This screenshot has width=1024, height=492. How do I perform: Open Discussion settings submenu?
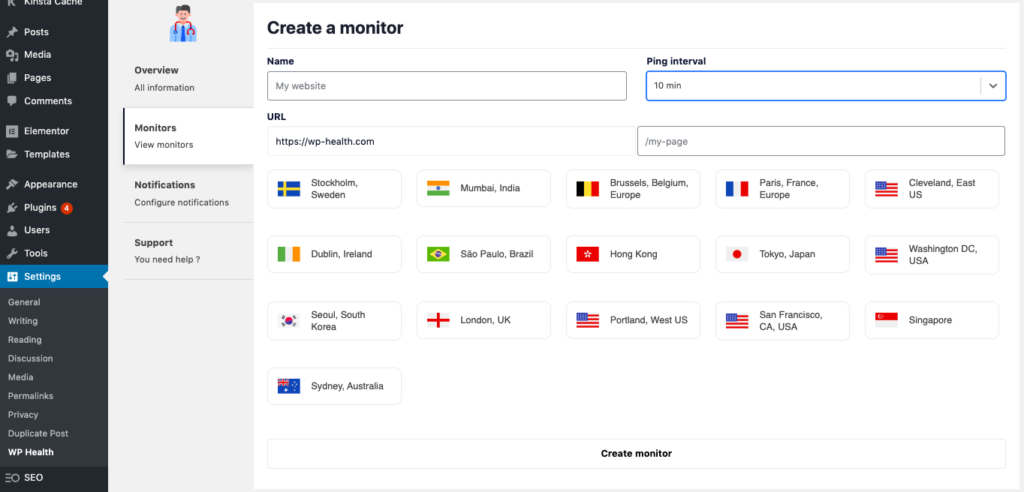point(31,359)
